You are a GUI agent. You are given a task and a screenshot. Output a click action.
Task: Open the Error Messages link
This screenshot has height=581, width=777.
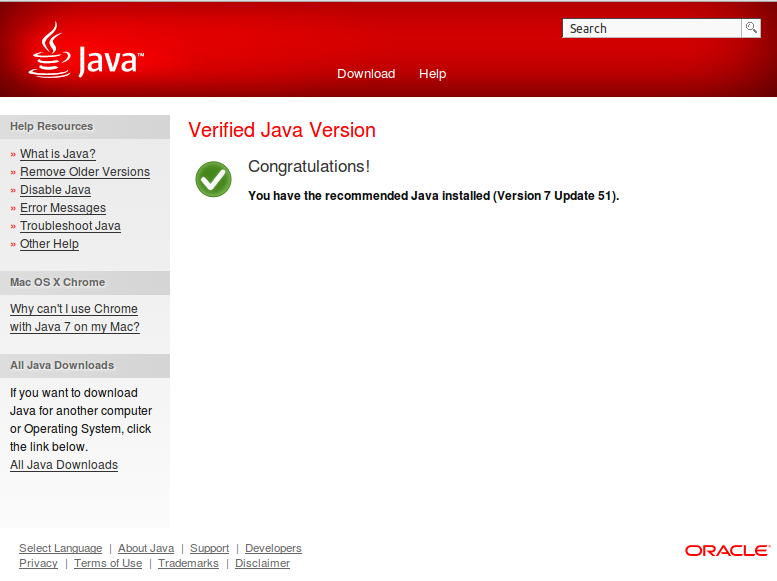coord(63,208)
